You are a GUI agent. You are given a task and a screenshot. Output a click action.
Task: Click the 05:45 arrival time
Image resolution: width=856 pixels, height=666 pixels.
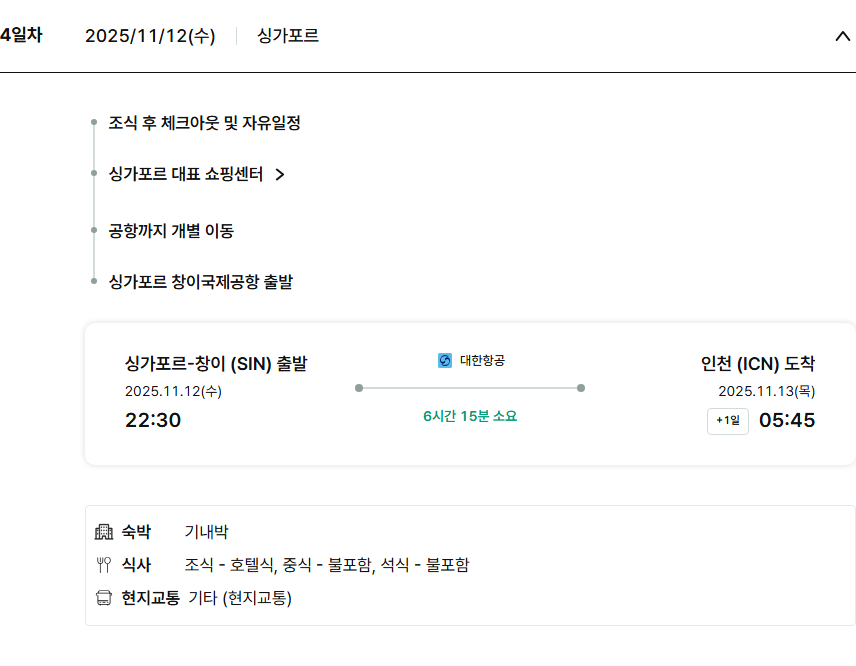point(787,420)
